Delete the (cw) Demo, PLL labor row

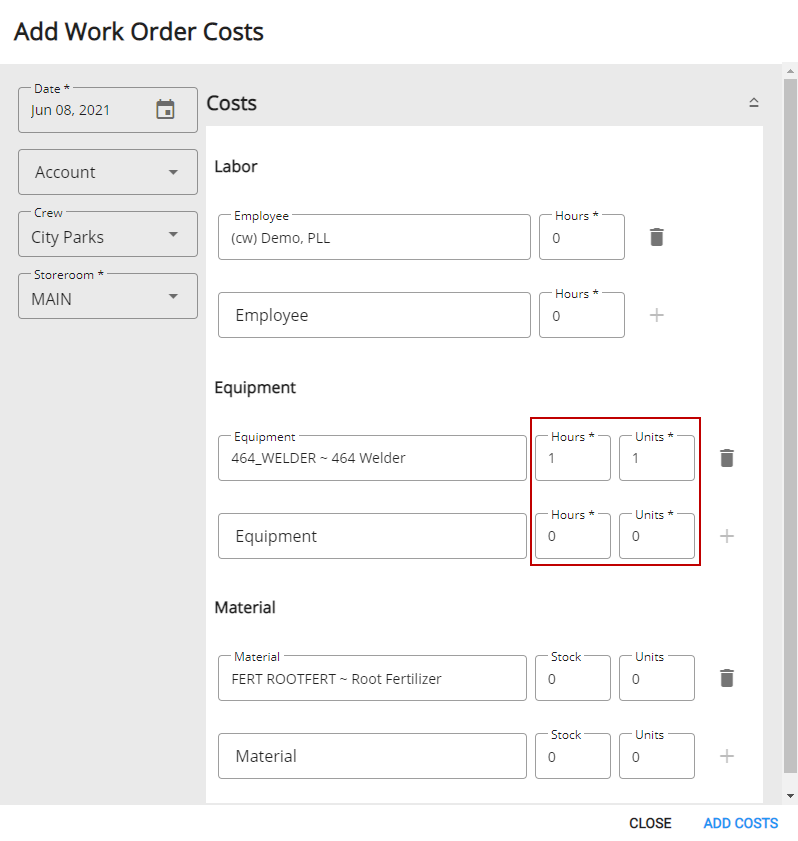click(x=656, y=237)
